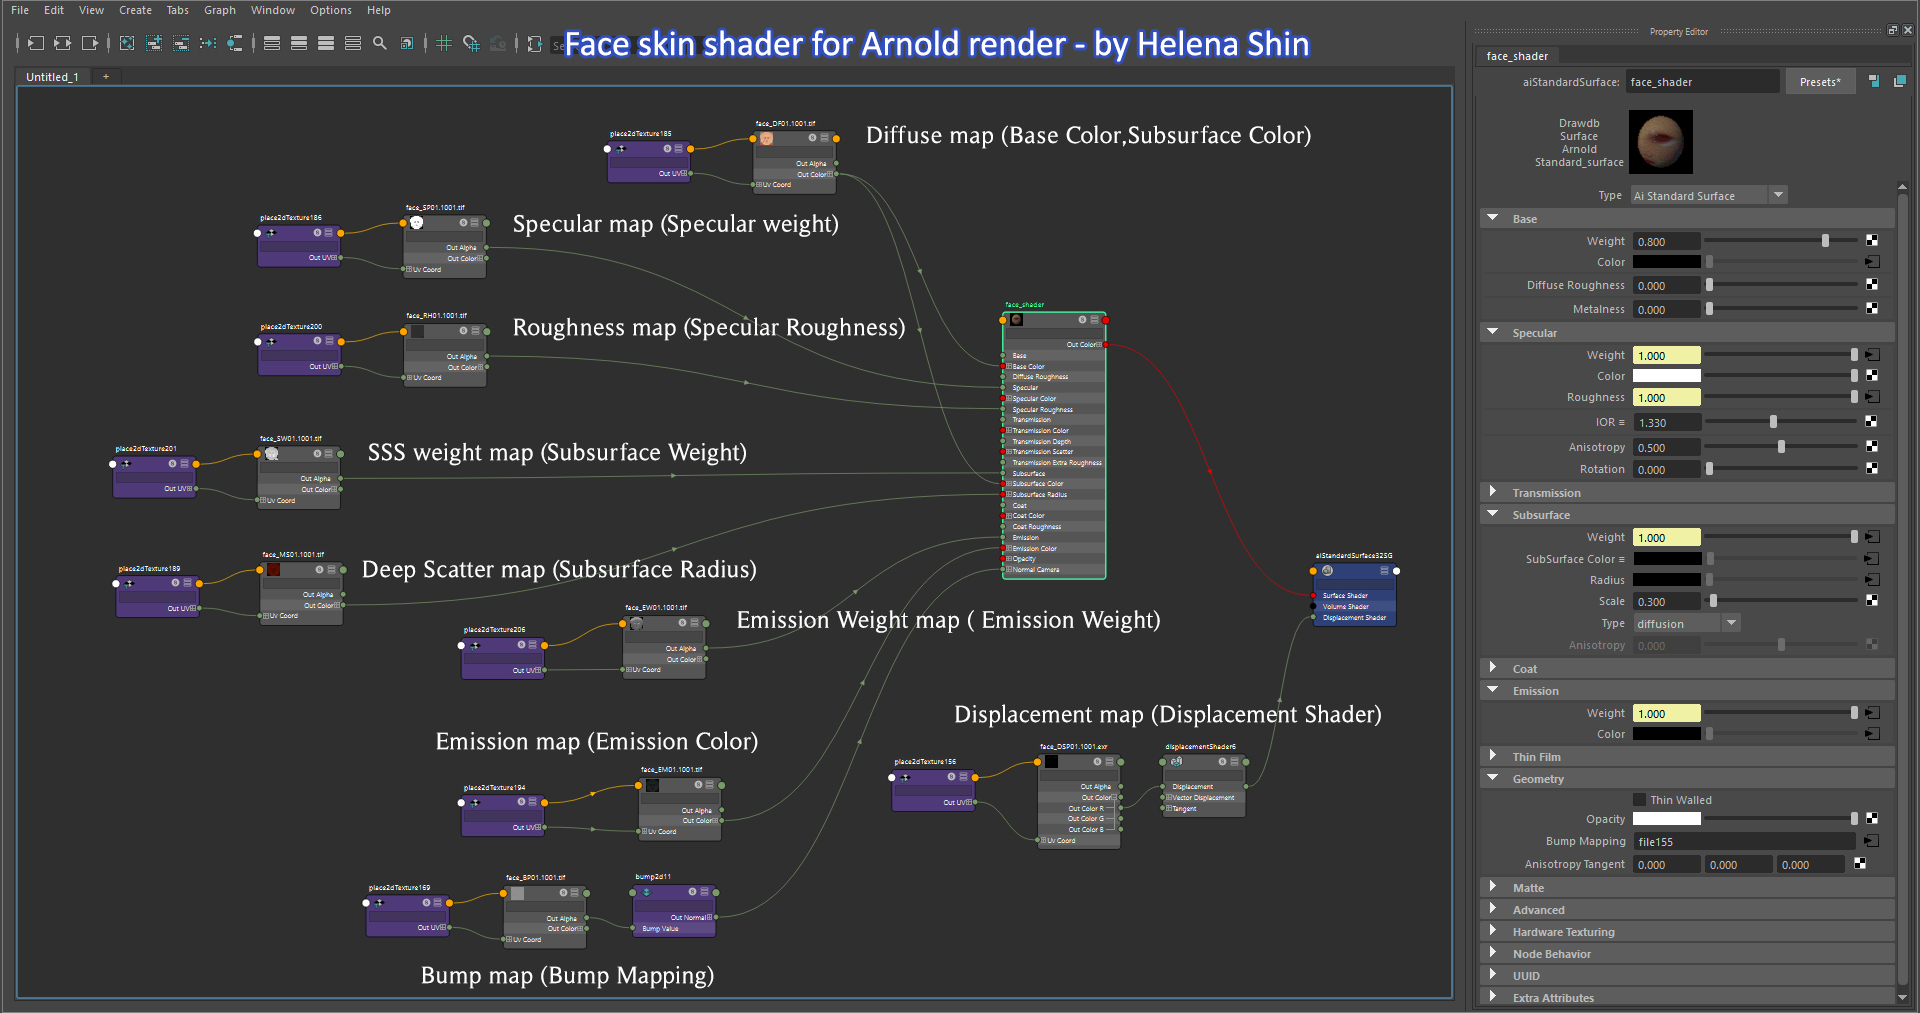
Task: Click the Output Connections toolbar icon
Action: (x=89, y=43)
